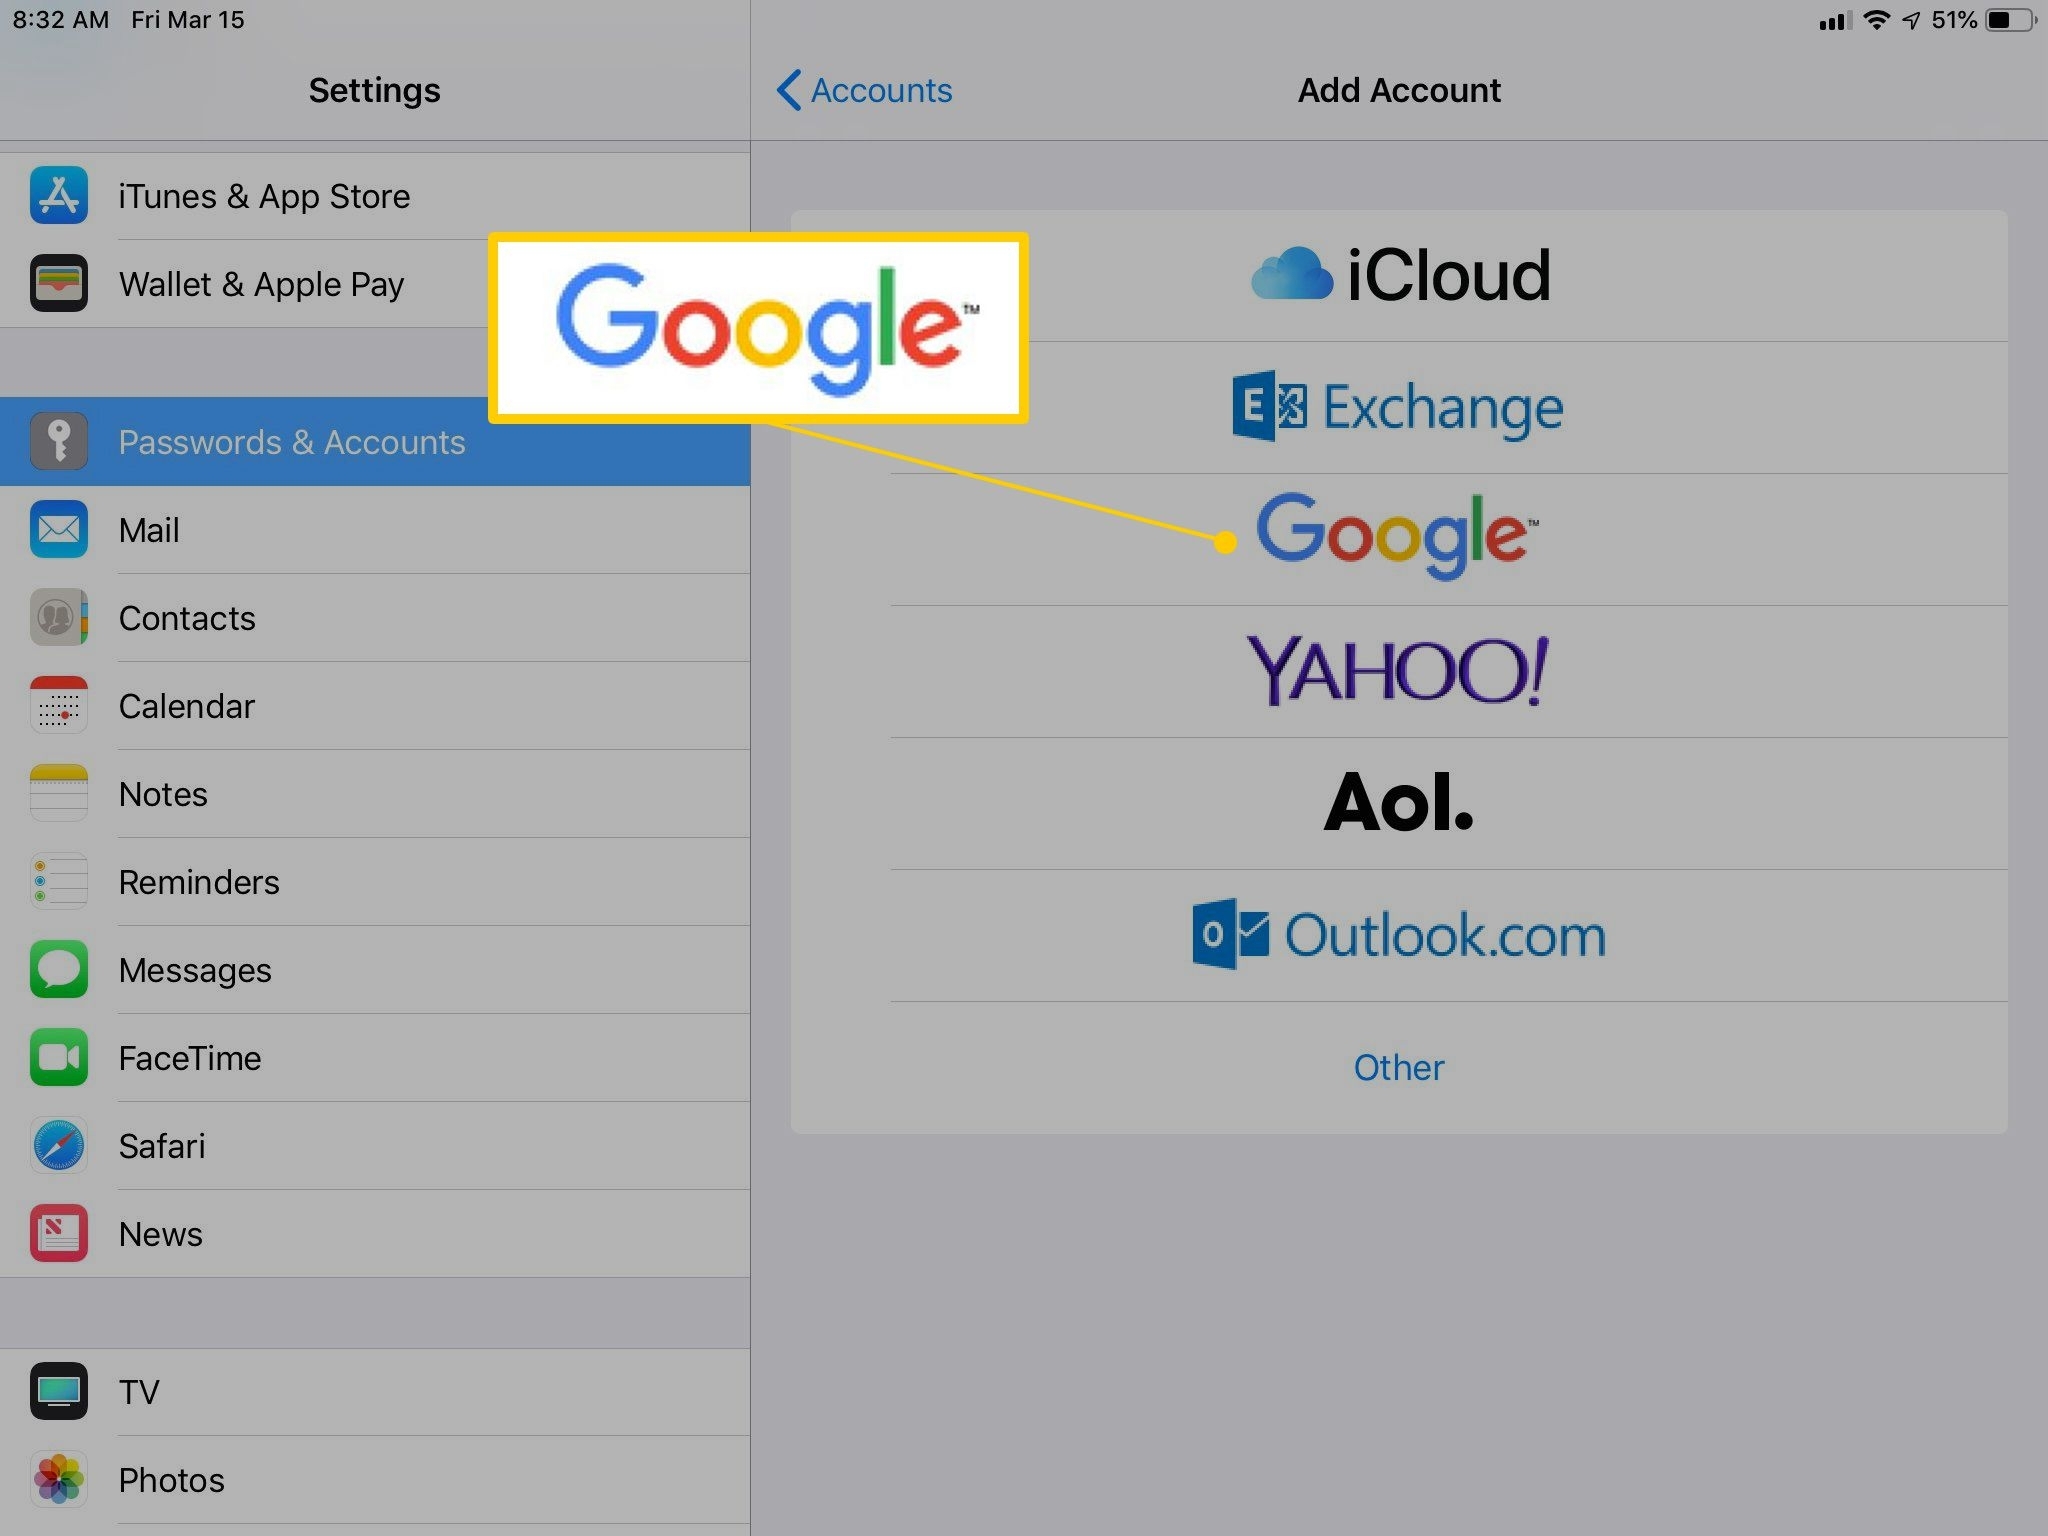Select AOL account option
Image resolution: width=2048 pixels, height=1536 pixels.
coord(1397,800)
